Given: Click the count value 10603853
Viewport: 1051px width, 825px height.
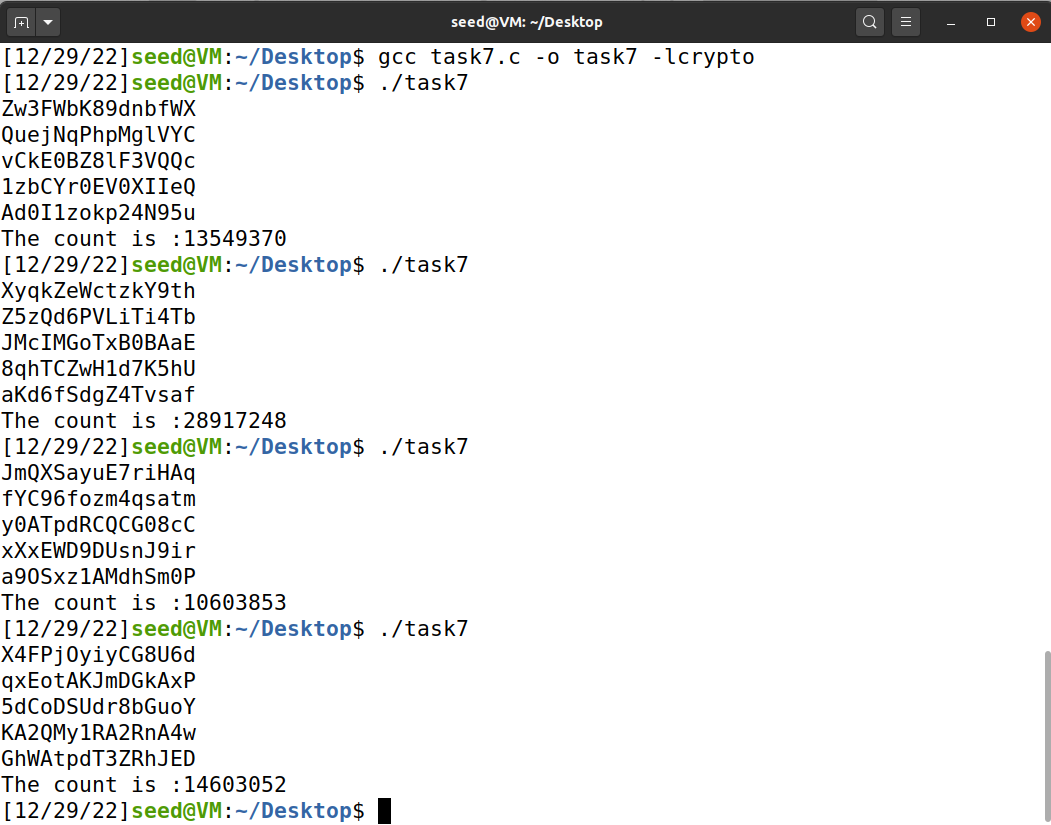Looking at the screenshot, I should pos(235,602).
